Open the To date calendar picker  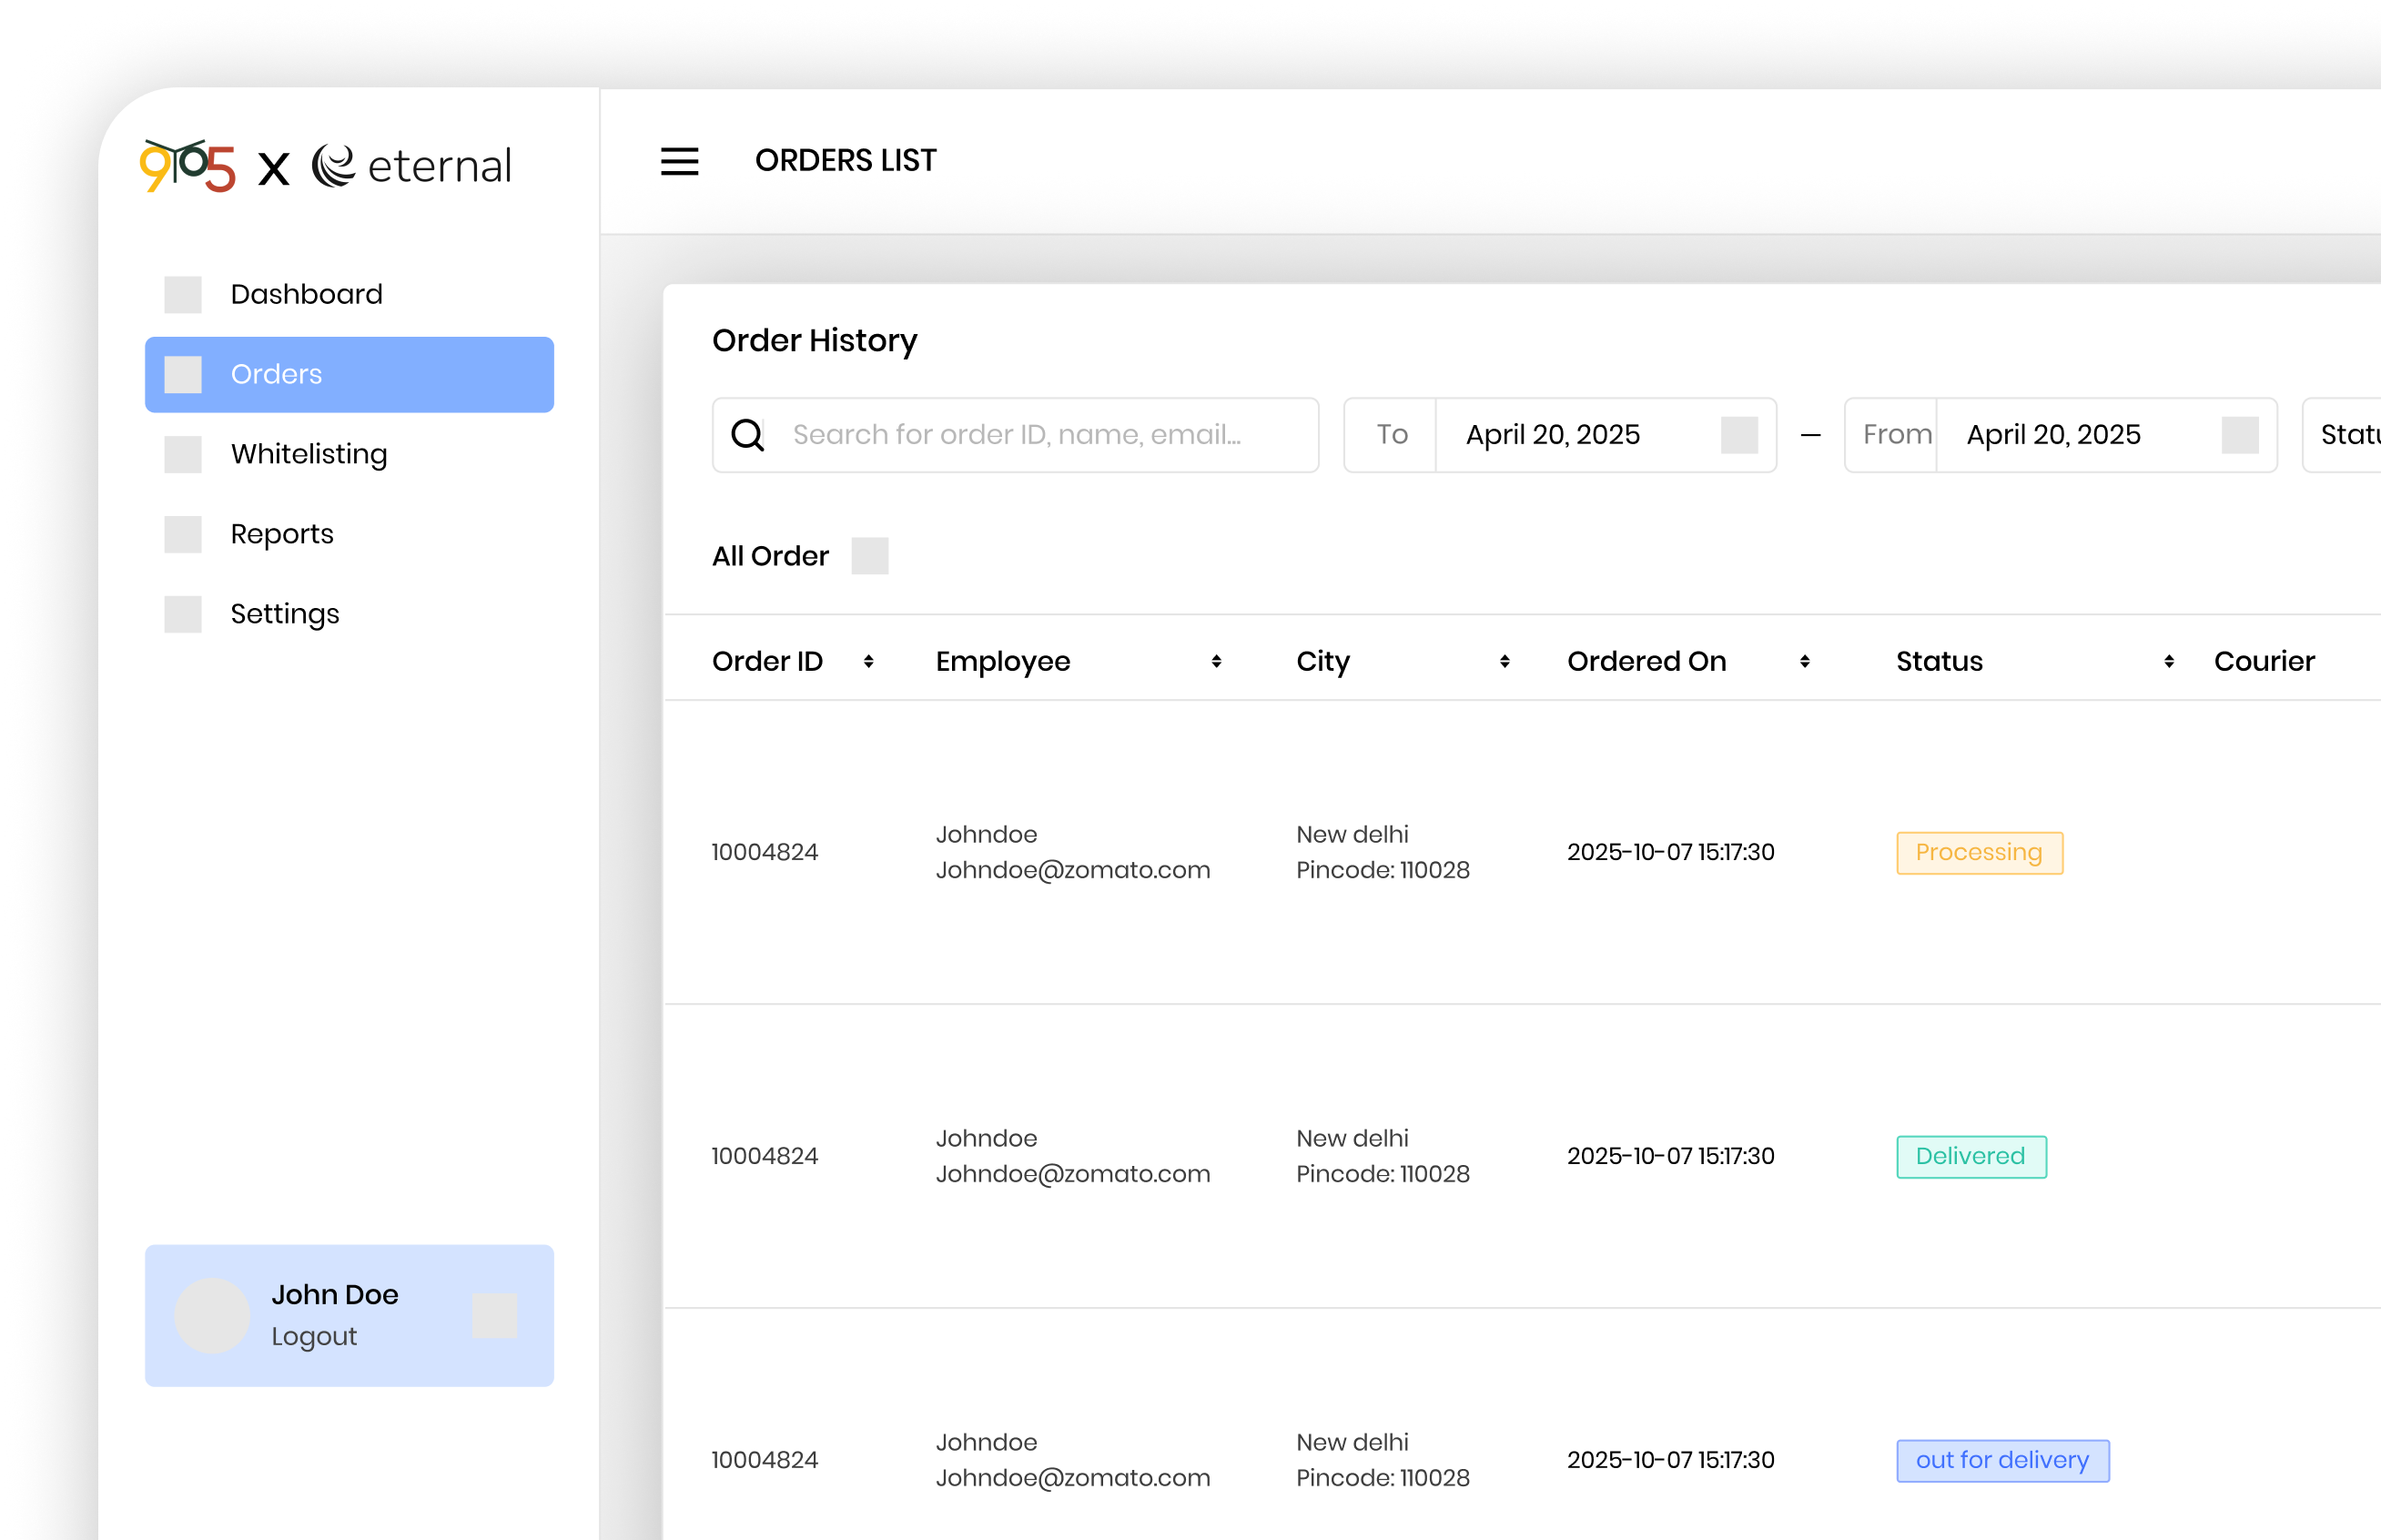(1739, 435)
